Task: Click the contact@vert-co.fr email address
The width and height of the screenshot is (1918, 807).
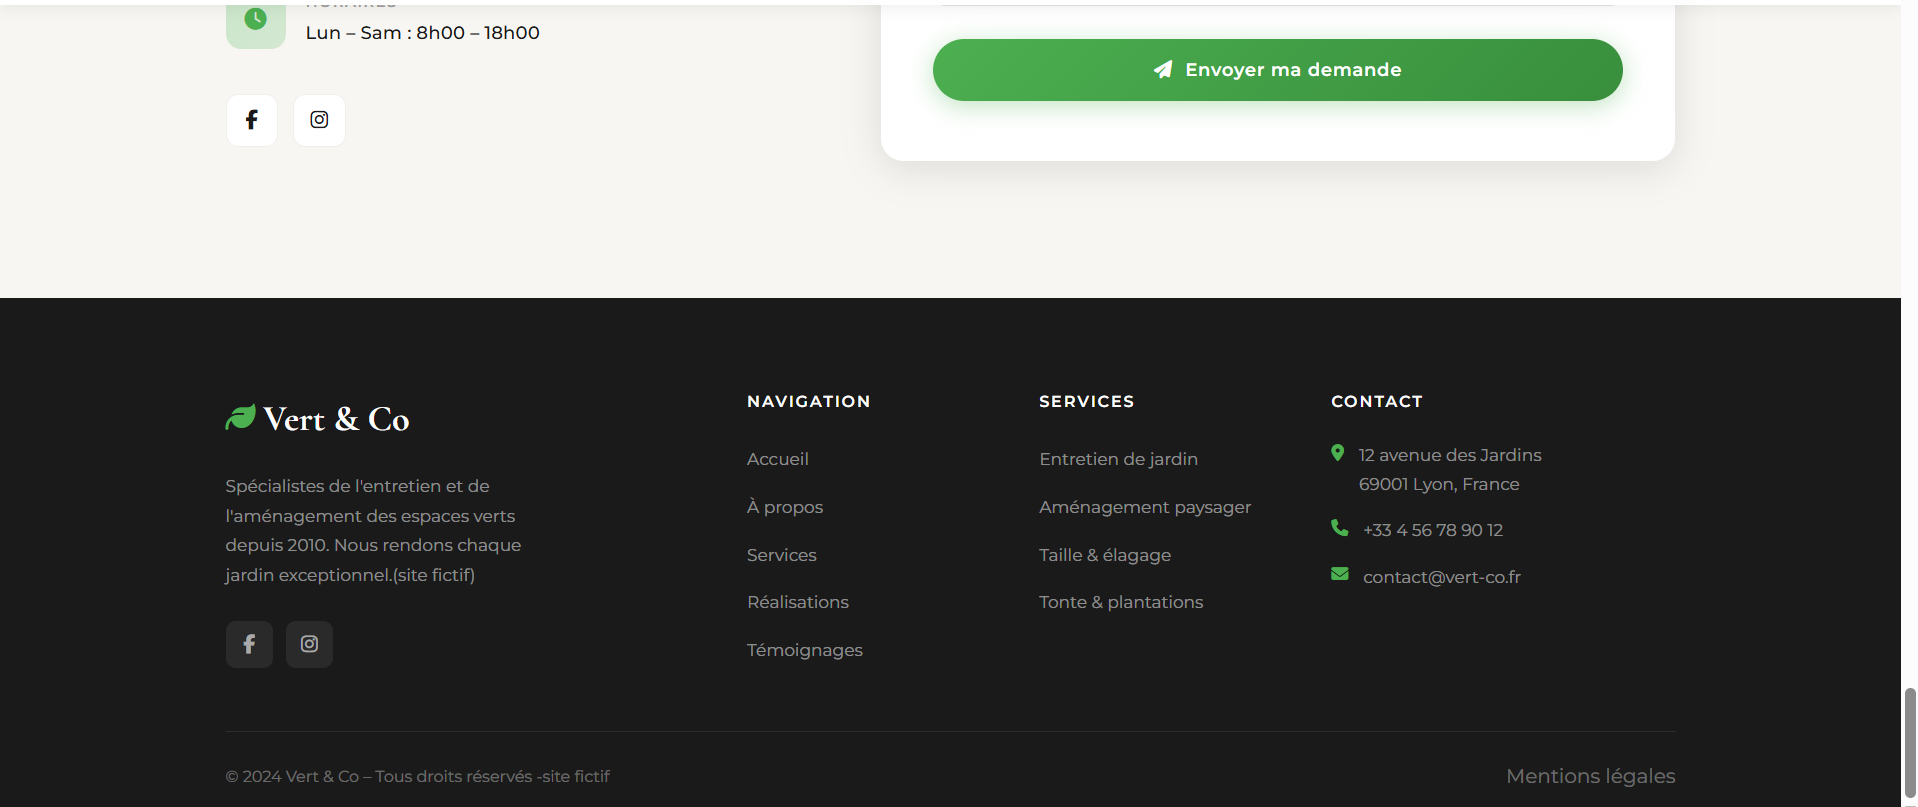Action: click(x=1442, y=577)
